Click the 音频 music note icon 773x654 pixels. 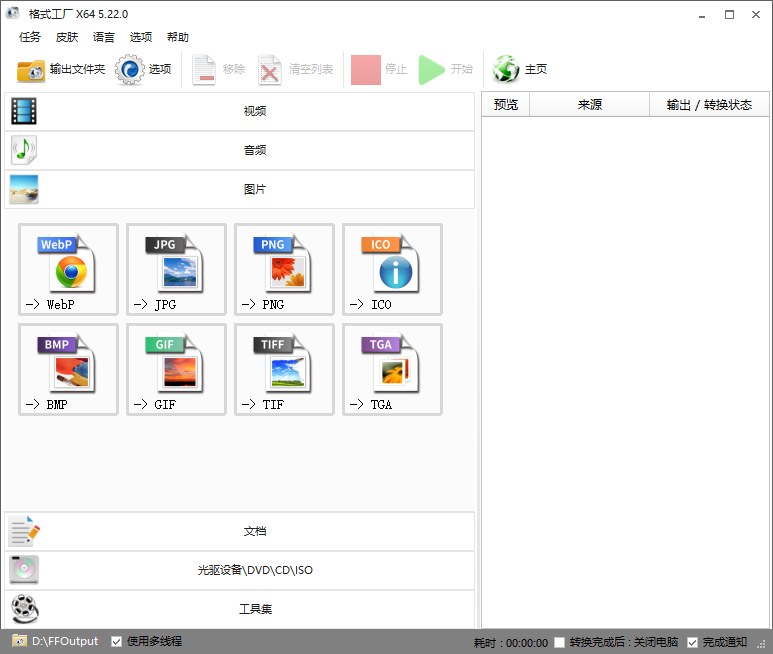pyautogui.click(x=24, y=150)
